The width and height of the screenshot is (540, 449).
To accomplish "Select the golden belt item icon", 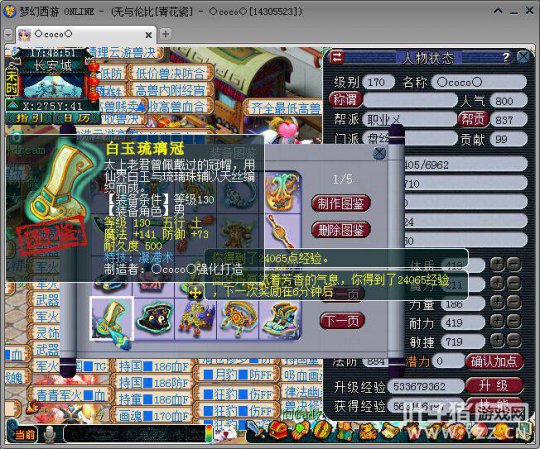I will (x=238, y=318).
